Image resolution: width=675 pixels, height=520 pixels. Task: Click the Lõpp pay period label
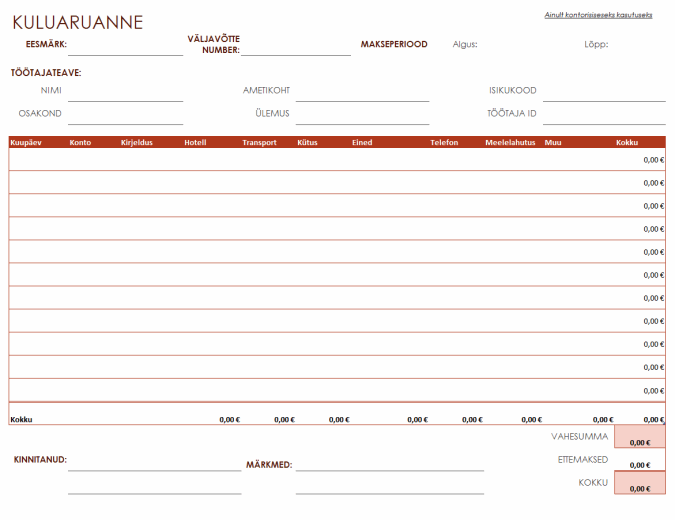coord(596,44)
